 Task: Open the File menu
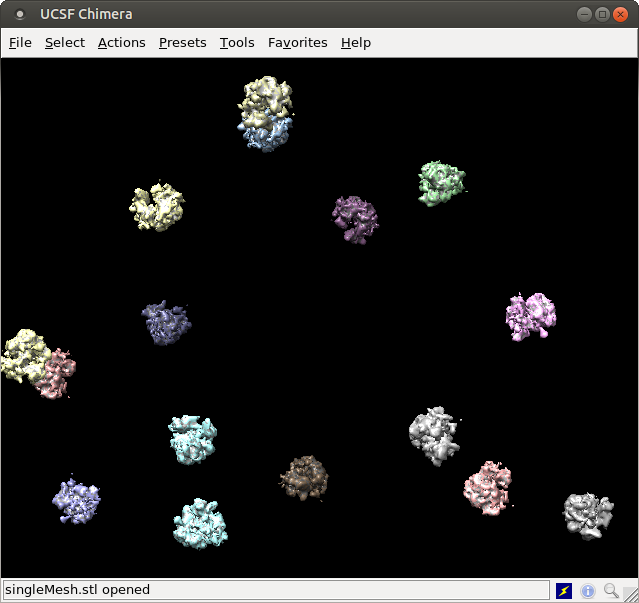point(20,42)
